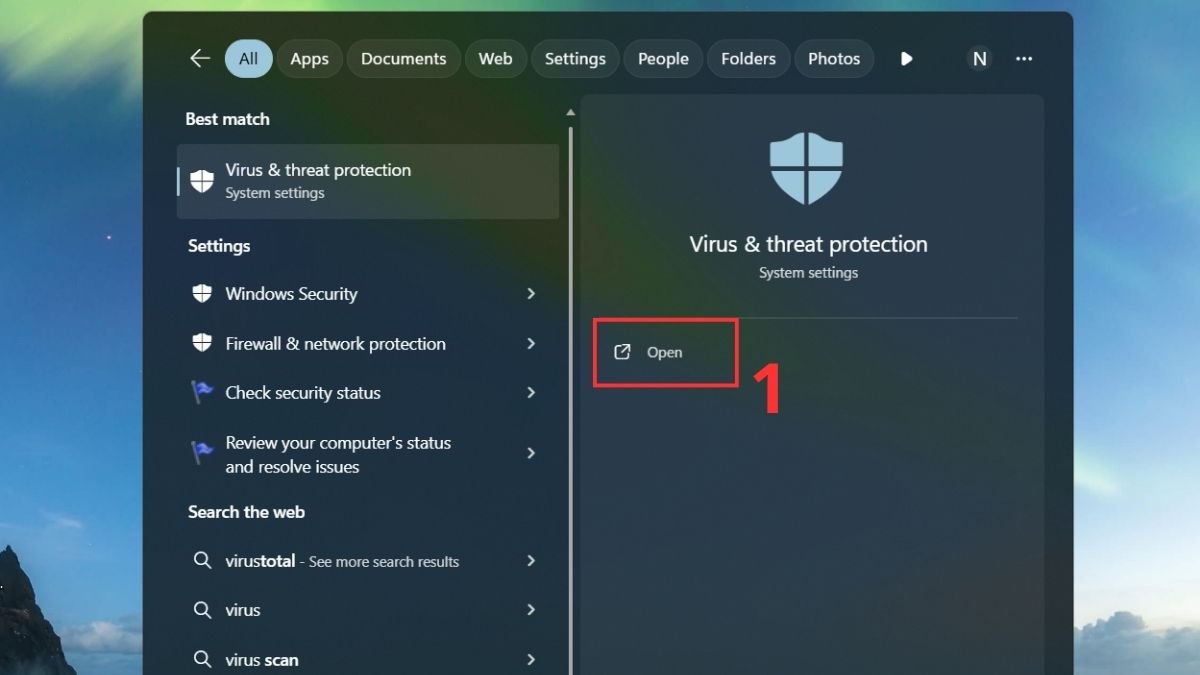Select the Photos filter pill
Viewport: 1200px width, 675px height.
(834, 58)
